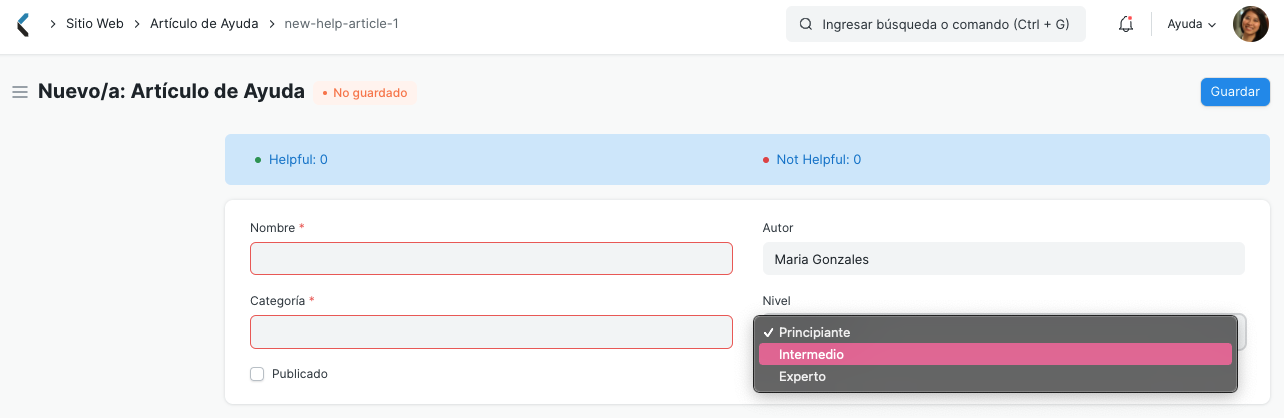Focus the Nombre input field
The image size is (1284, 418).
point(491,258)
